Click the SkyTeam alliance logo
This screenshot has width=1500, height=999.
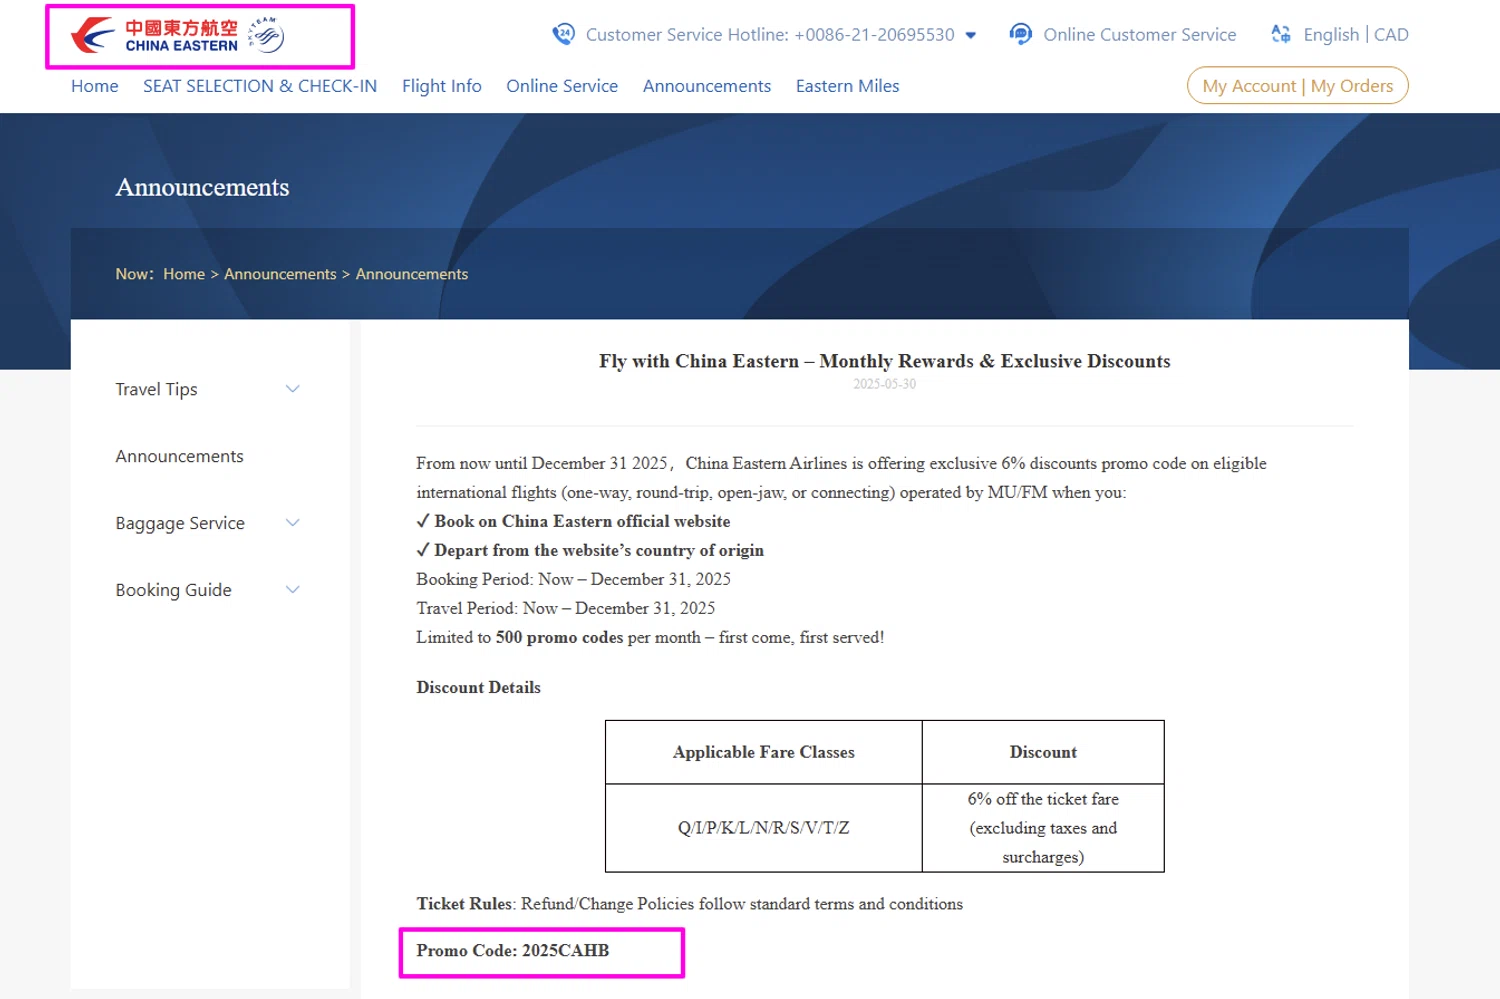pyautogui.click(x=266, y=35)
